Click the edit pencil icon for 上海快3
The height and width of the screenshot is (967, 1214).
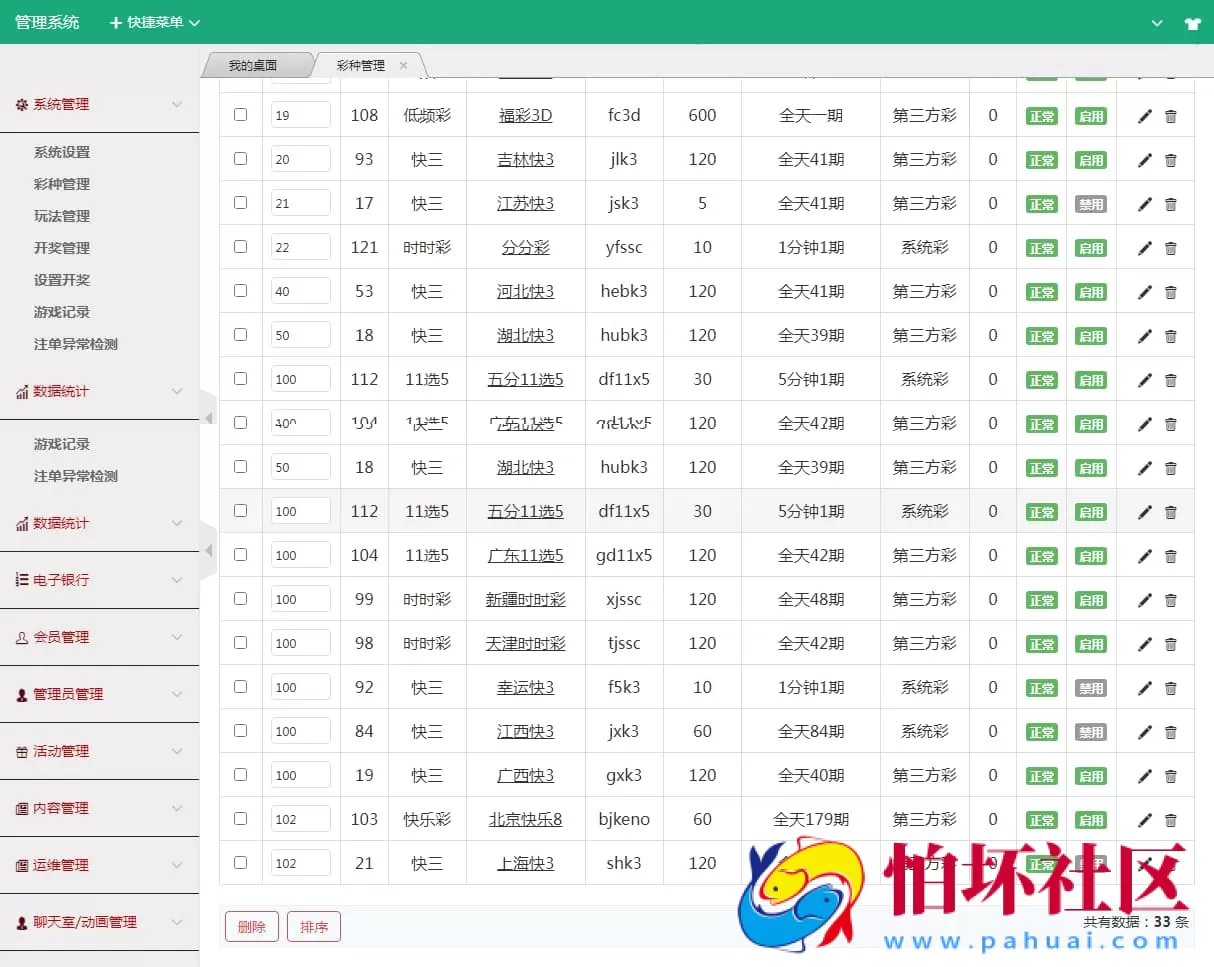(1144, 863)
